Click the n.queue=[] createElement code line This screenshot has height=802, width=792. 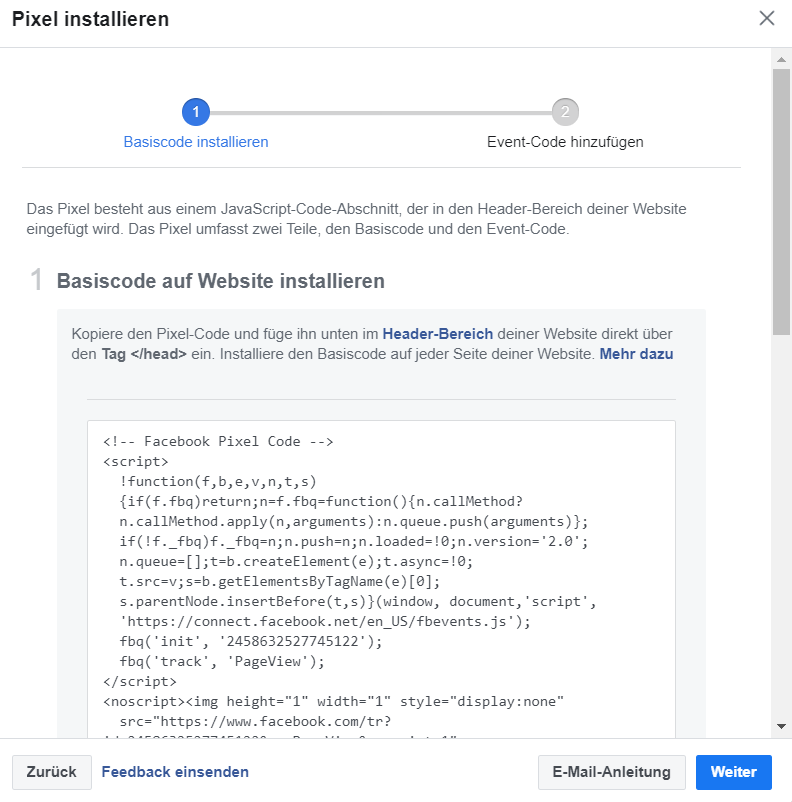pyautogui.click(x=296, y=562)
